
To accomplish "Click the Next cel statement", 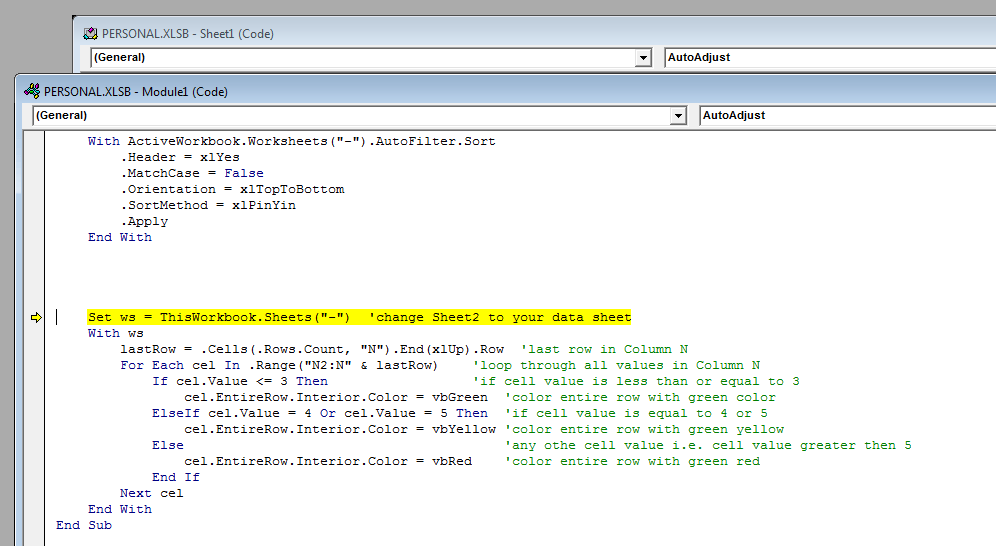I will tap(152, 493).
